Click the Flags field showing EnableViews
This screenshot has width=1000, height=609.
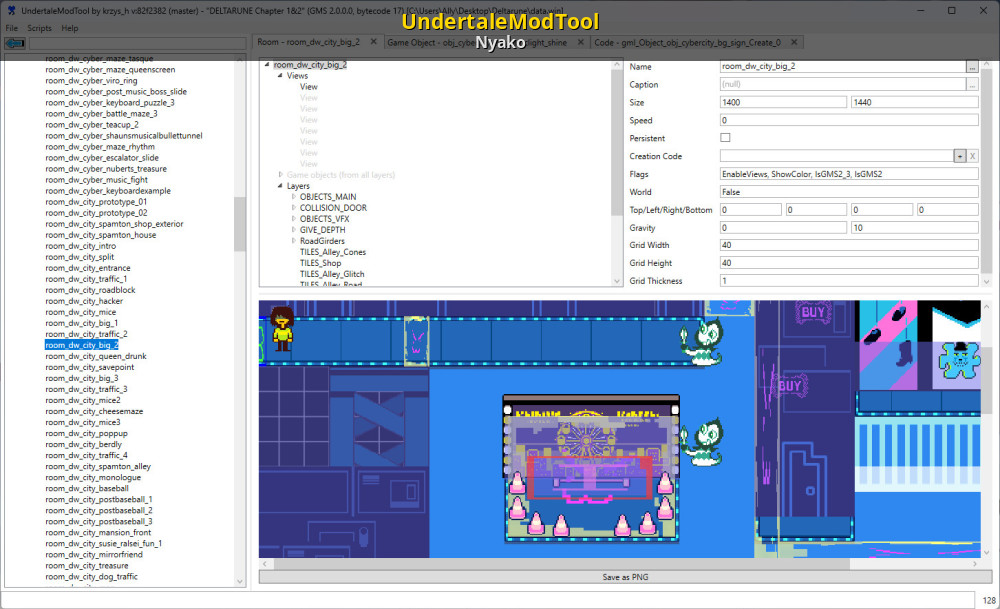[x=849, y=174]
